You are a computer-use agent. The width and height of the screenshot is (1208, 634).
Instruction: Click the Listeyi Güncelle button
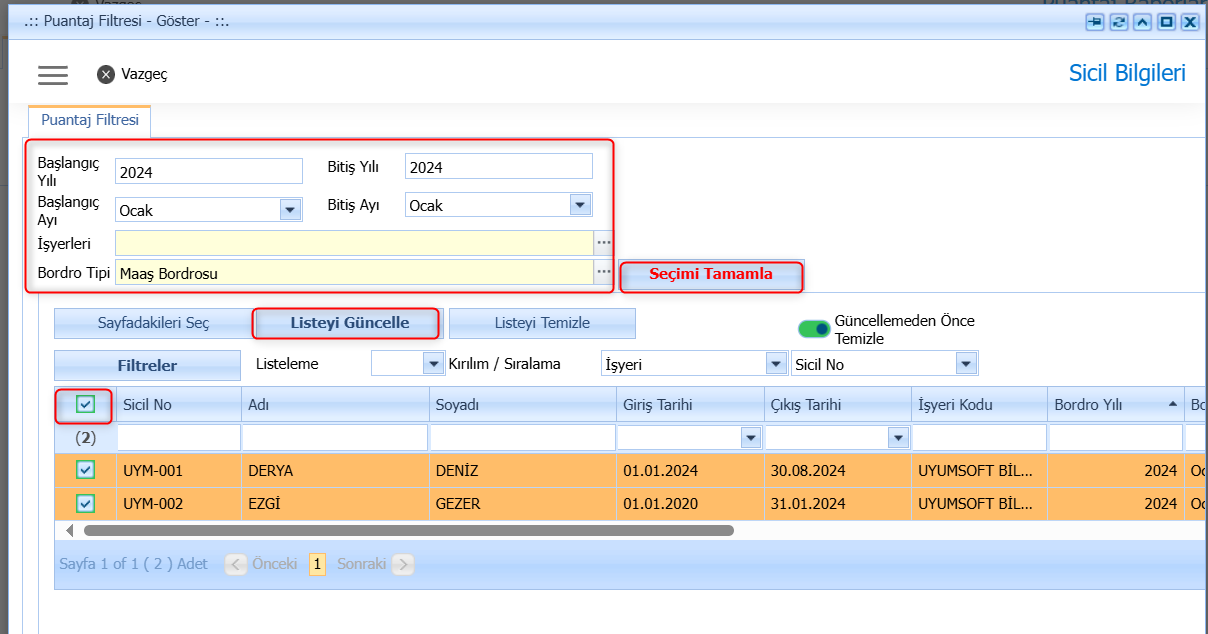(349, 323)
